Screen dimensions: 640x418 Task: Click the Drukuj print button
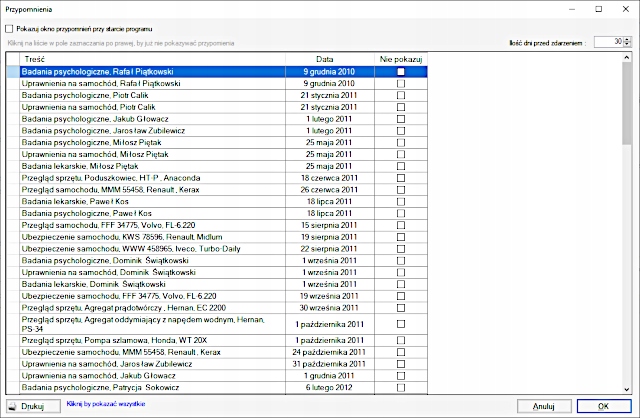[33, 406]
